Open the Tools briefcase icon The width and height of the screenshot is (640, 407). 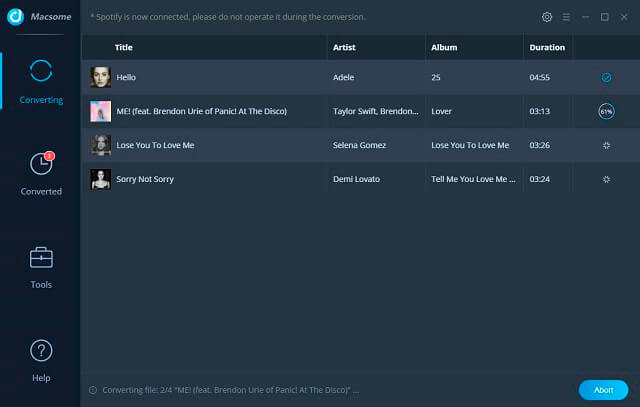coord(41,258)
